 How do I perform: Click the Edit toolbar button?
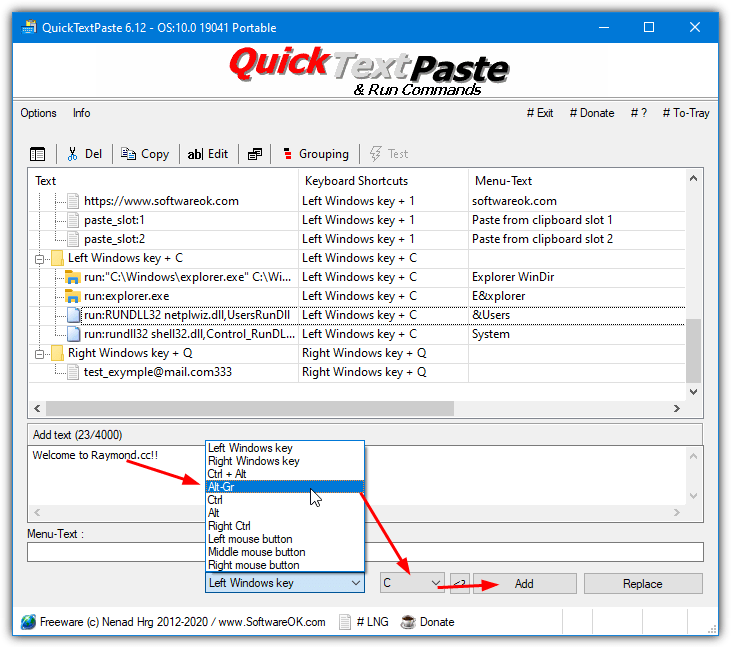[208, 154]
